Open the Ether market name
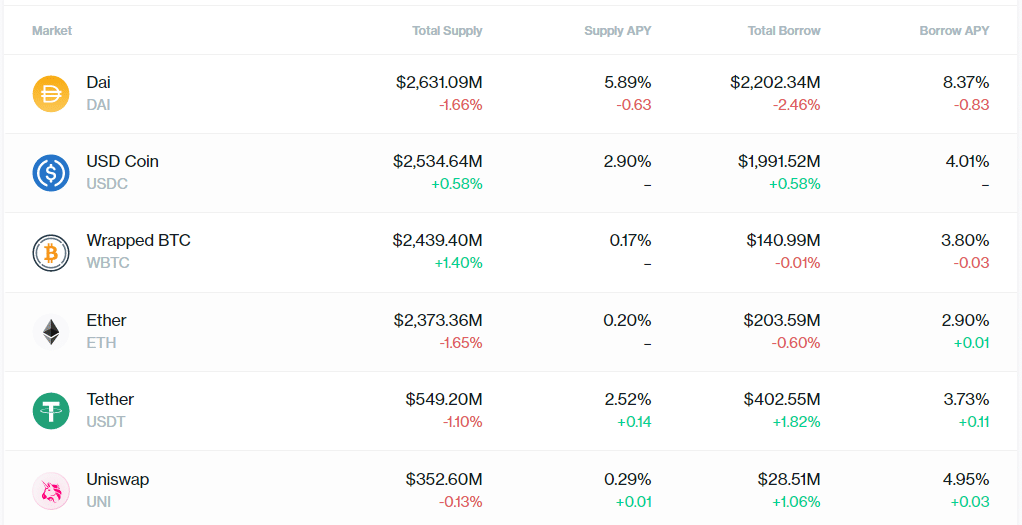Screen dimensions: 1022x525 coord(106,320)
